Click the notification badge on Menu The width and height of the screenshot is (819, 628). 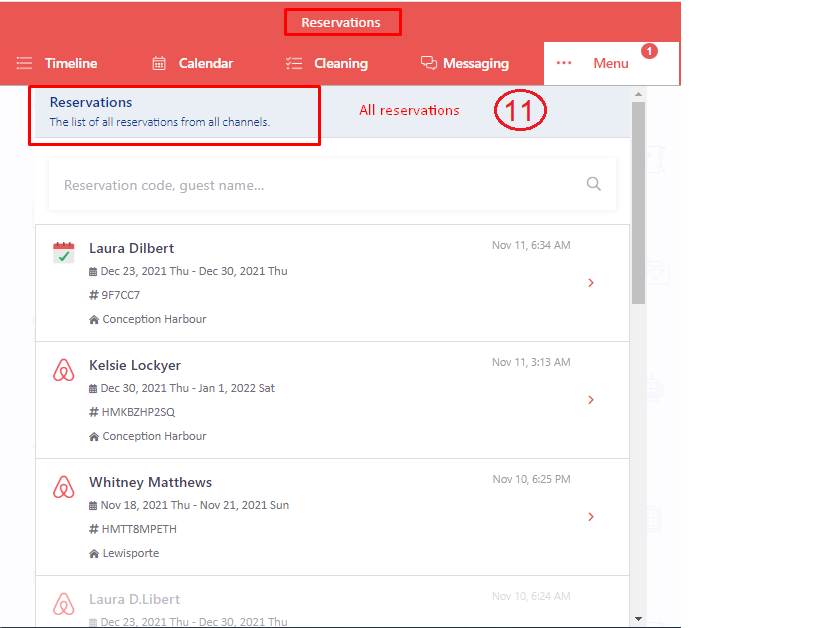(x=649, y=51)
